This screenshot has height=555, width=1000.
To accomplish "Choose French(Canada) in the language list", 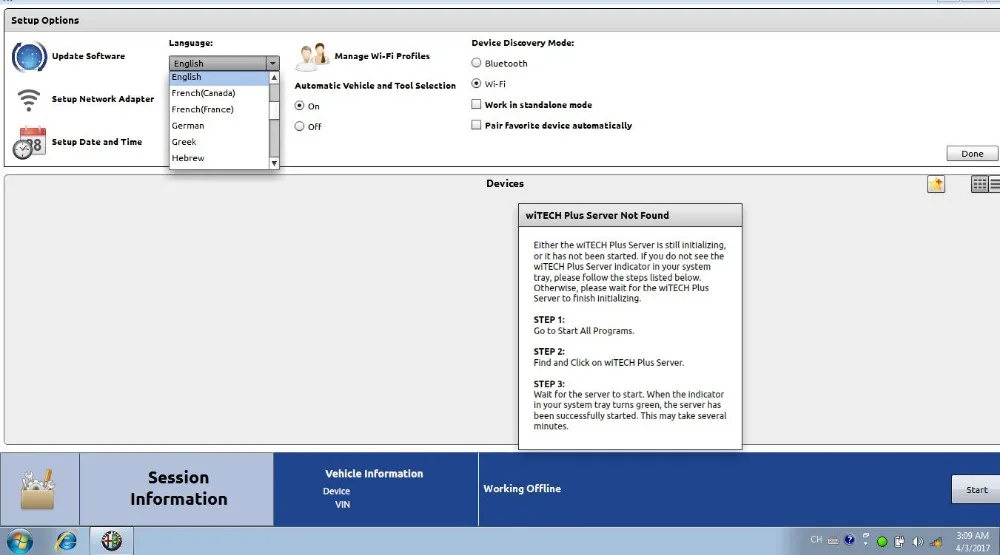I will [219, 93].
